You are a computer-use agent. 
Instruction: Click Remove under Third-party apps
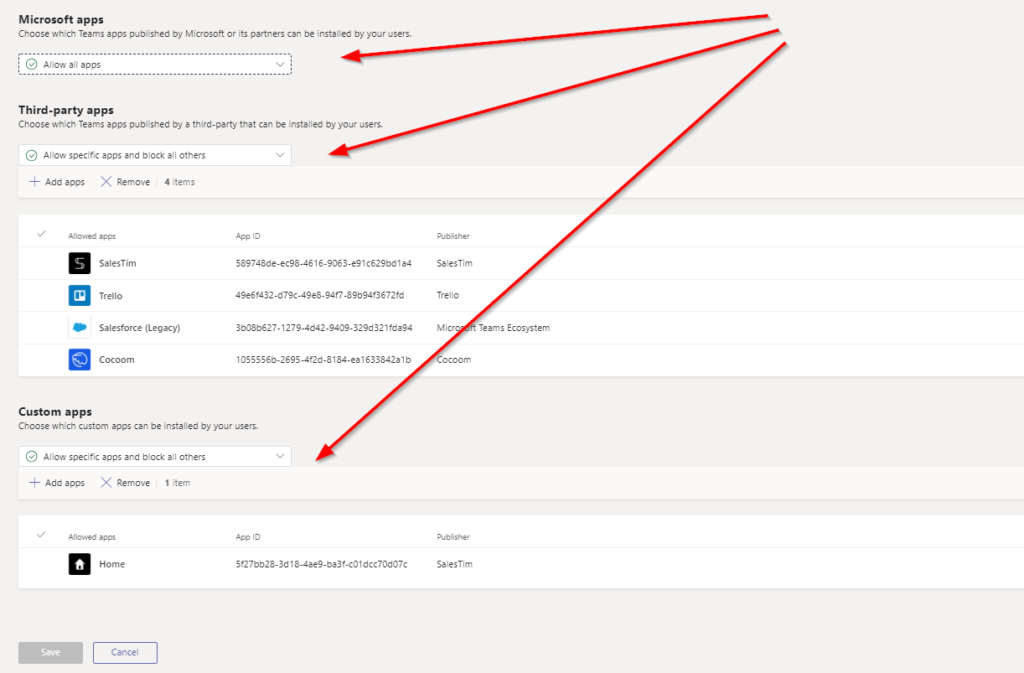coord(125,181)
